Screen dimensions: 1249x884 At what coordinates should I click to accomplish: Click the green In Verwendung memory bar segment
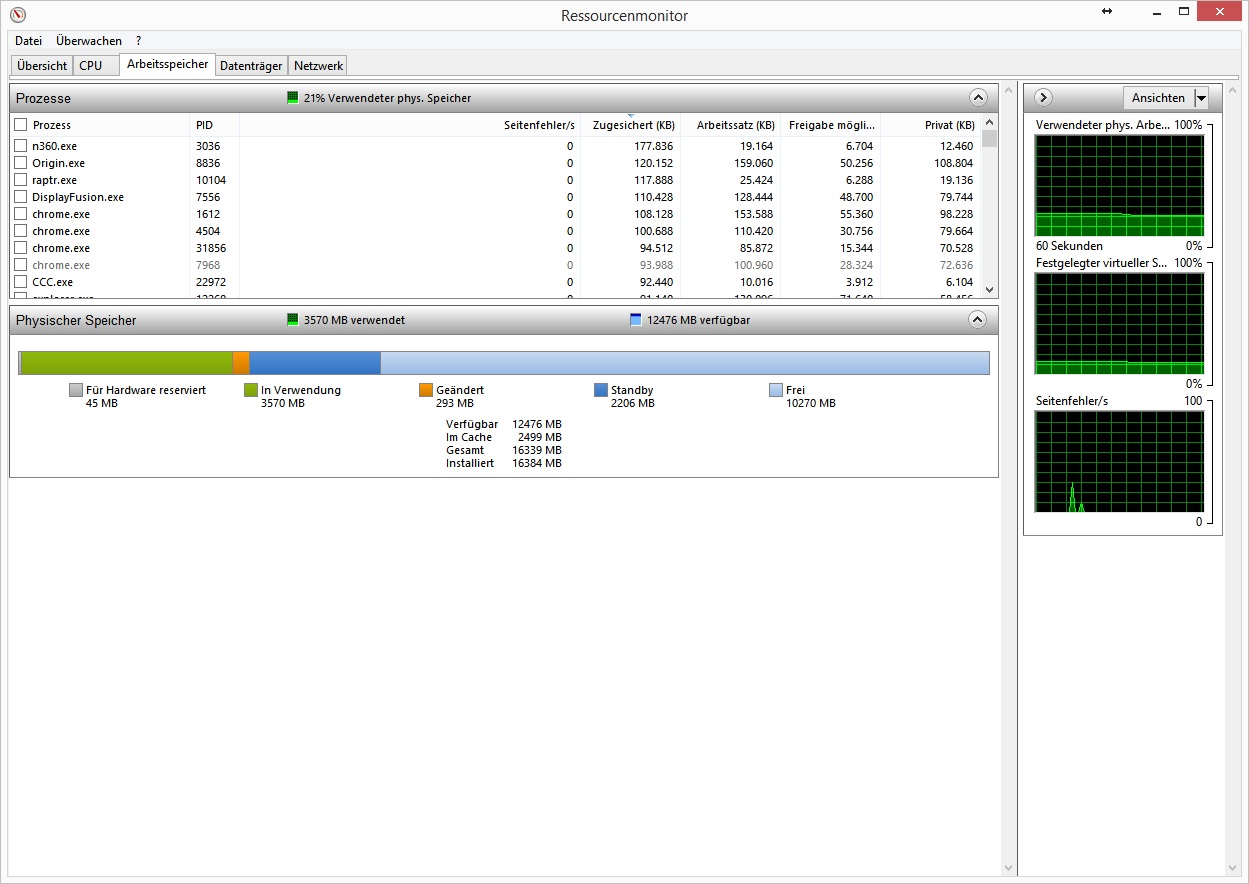127,363
